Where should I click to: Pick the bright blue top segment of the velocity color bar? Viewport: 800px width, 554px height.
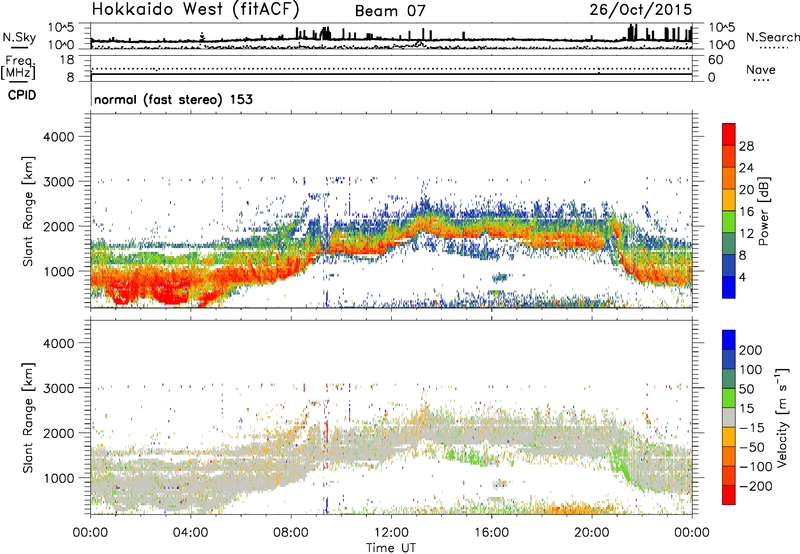point(729,340)
